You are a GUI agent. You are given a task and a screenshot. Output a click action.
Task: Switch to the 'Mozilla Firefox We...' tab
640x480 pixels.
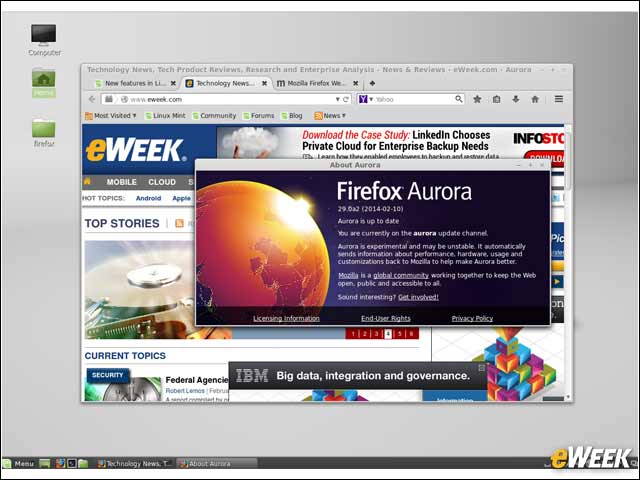pyautogui.click(x=317, y=83)
